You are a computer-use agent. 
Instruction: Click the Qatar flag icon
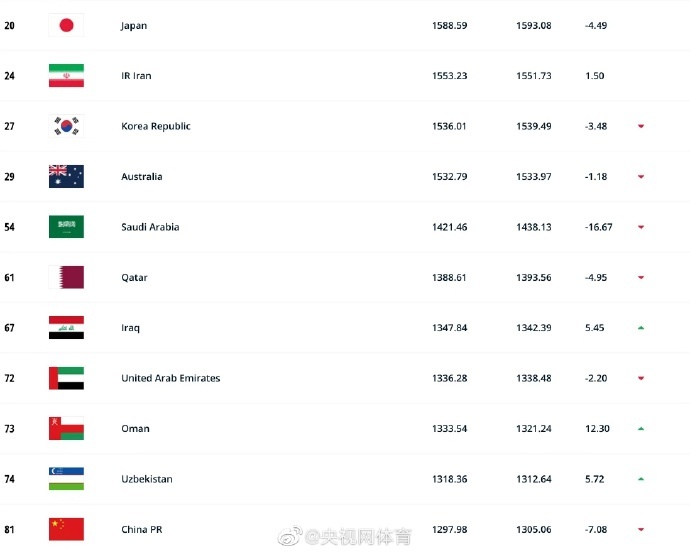point(66,277)
